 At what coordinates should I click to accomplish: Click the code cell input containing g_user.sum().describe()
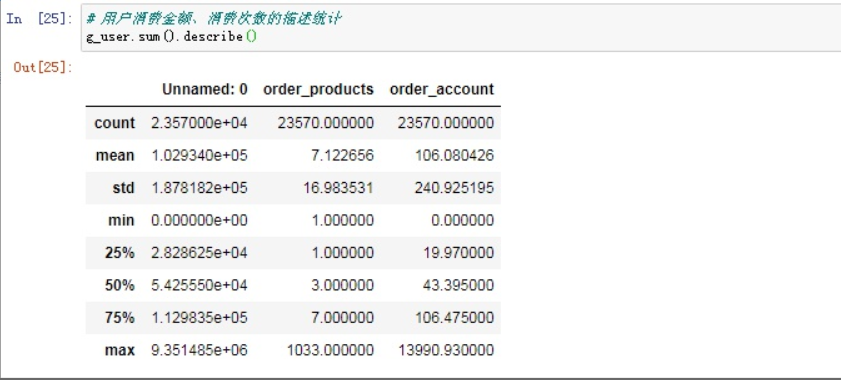[x=461, y=28]
